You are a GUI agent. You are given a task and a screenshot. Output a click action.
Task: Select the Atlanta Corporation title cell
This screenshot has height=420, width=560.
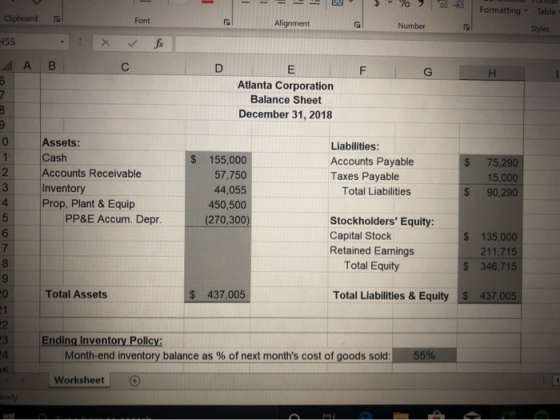click(x=285, y=85)
